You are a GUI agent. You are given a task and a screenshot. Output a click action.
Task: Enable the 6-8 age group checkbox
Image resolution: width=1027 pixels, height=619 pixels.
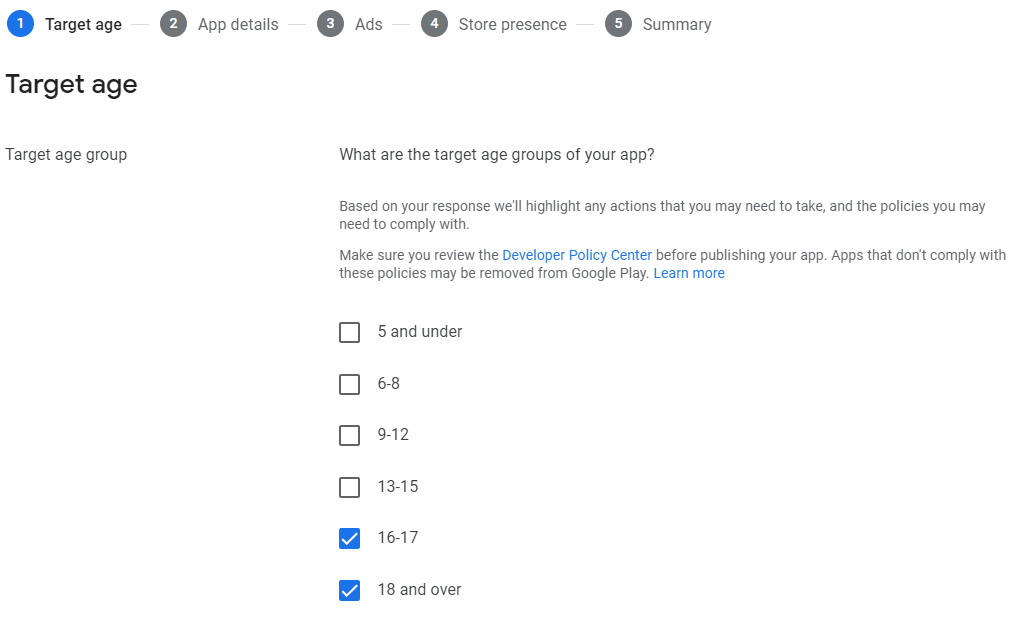349,384
